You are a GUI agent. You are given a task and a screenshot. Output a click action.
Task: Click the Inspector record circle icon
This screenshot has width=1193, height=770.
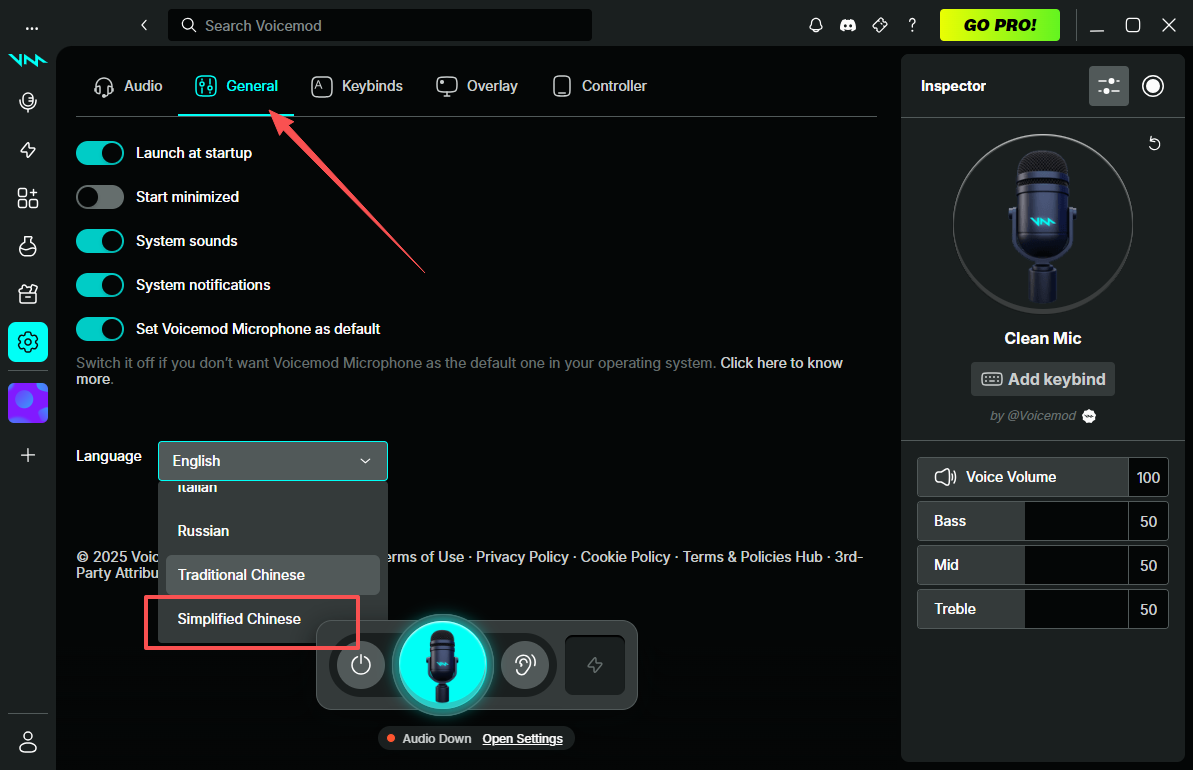(x=1153, y=86)
